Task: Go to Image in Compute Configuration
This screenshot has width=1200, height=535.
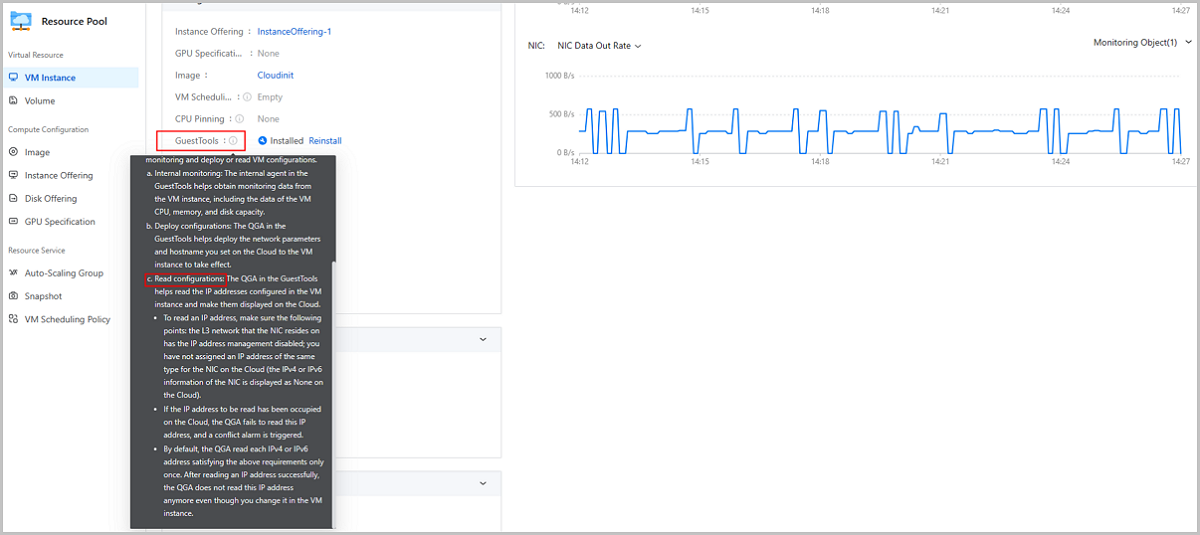Action: (37, 153)
